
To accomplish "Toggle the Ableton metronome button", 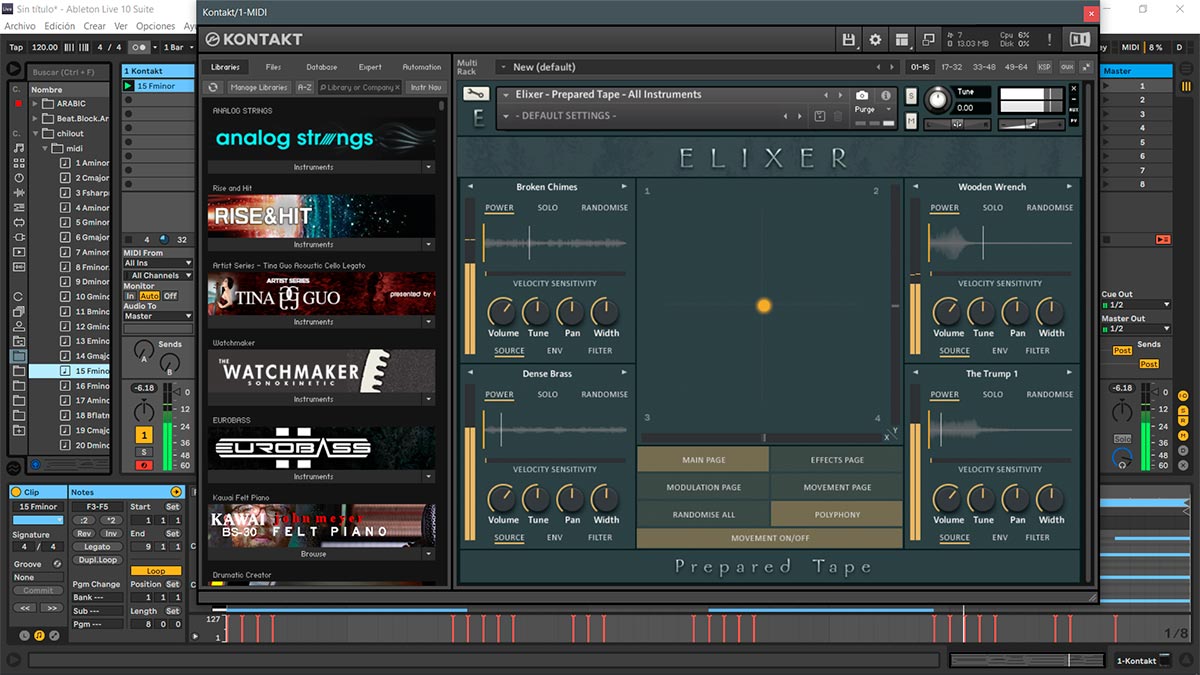I will (x=140, y=47).
